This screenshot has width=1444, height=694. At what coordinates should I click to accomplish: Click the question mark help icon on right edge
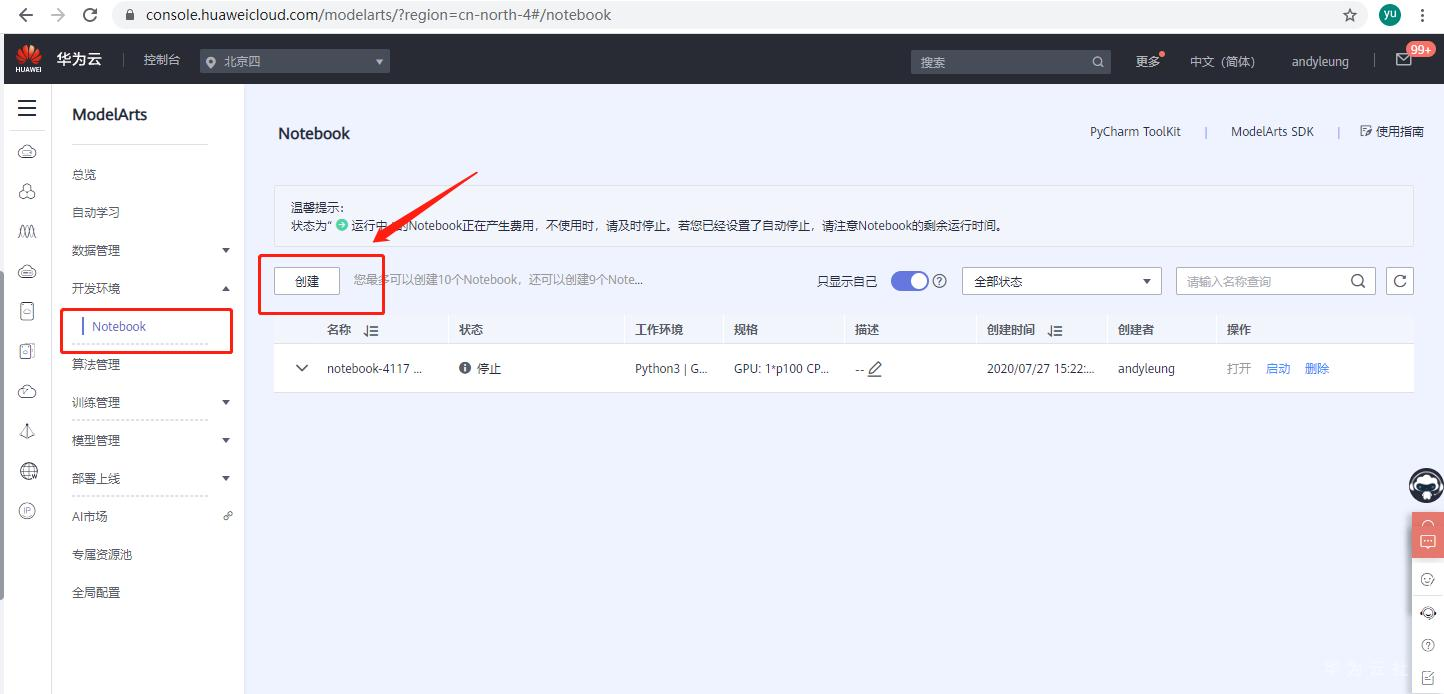1428,646
